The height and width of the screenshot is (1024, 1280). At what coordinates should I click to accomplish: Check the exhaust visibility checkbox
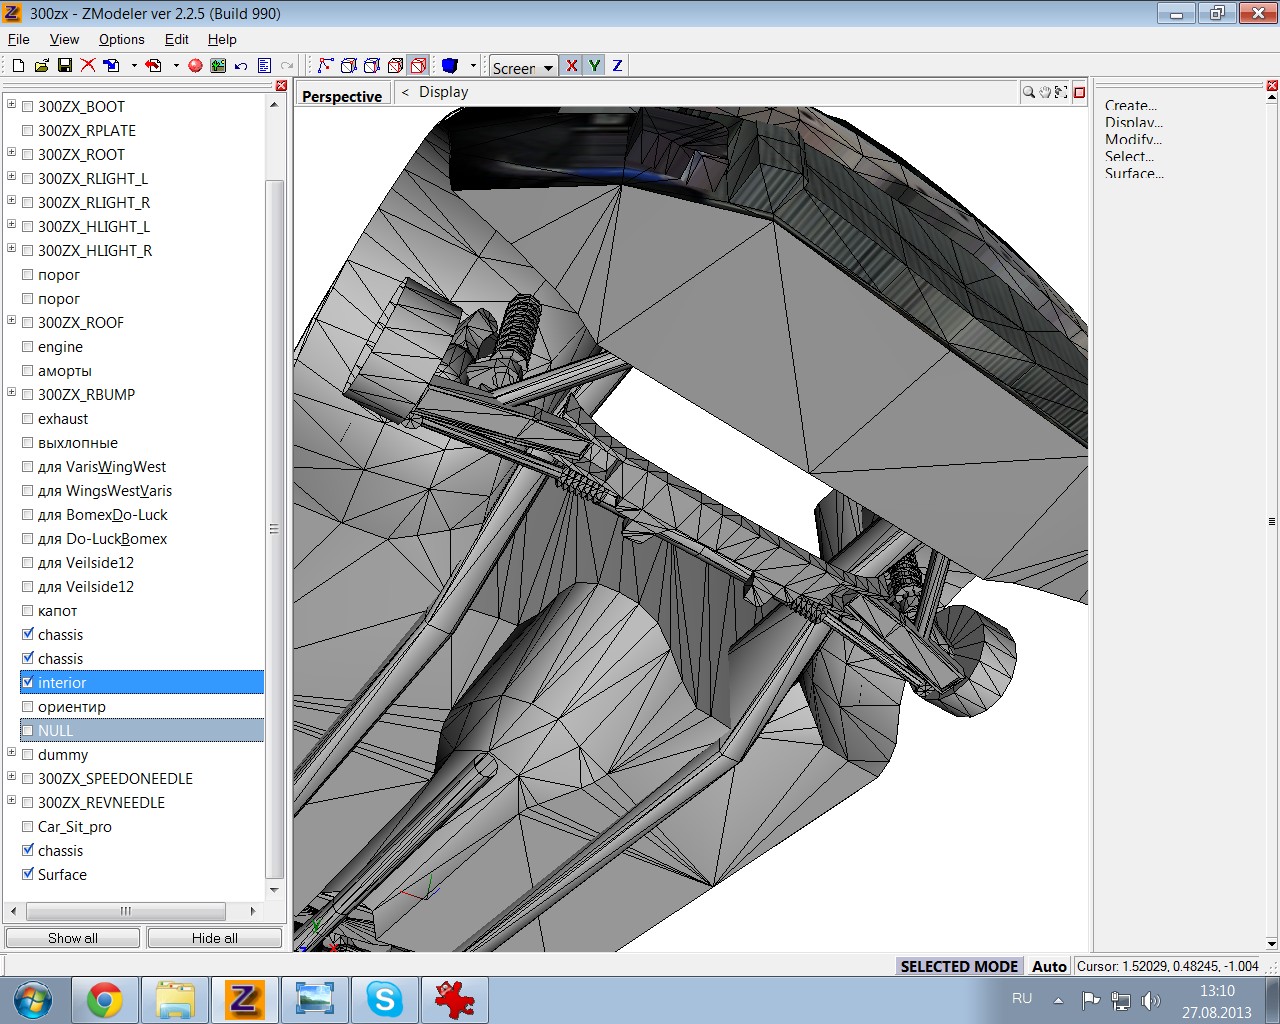28,418
